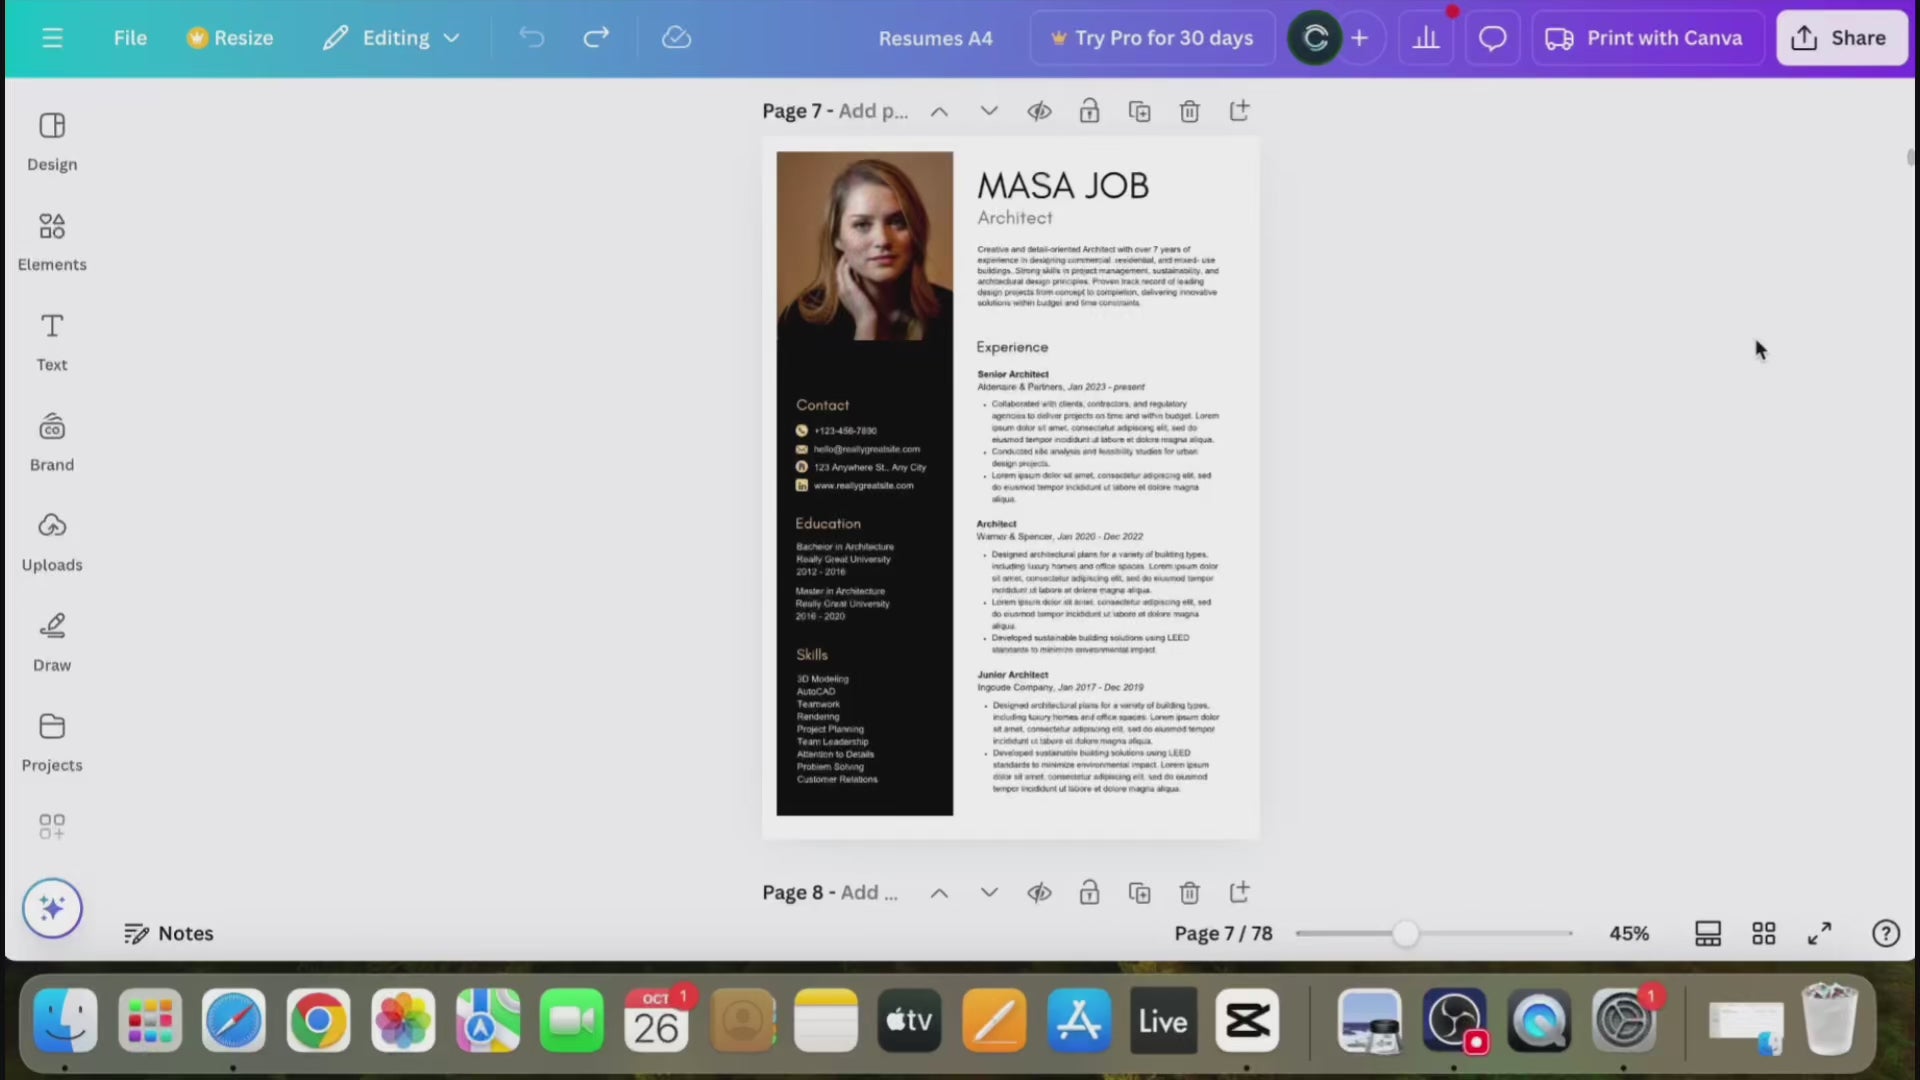Screen dimensions: 1920x1080
Task: Open the 45% zoom level menu
Action: coord(1629,933)
